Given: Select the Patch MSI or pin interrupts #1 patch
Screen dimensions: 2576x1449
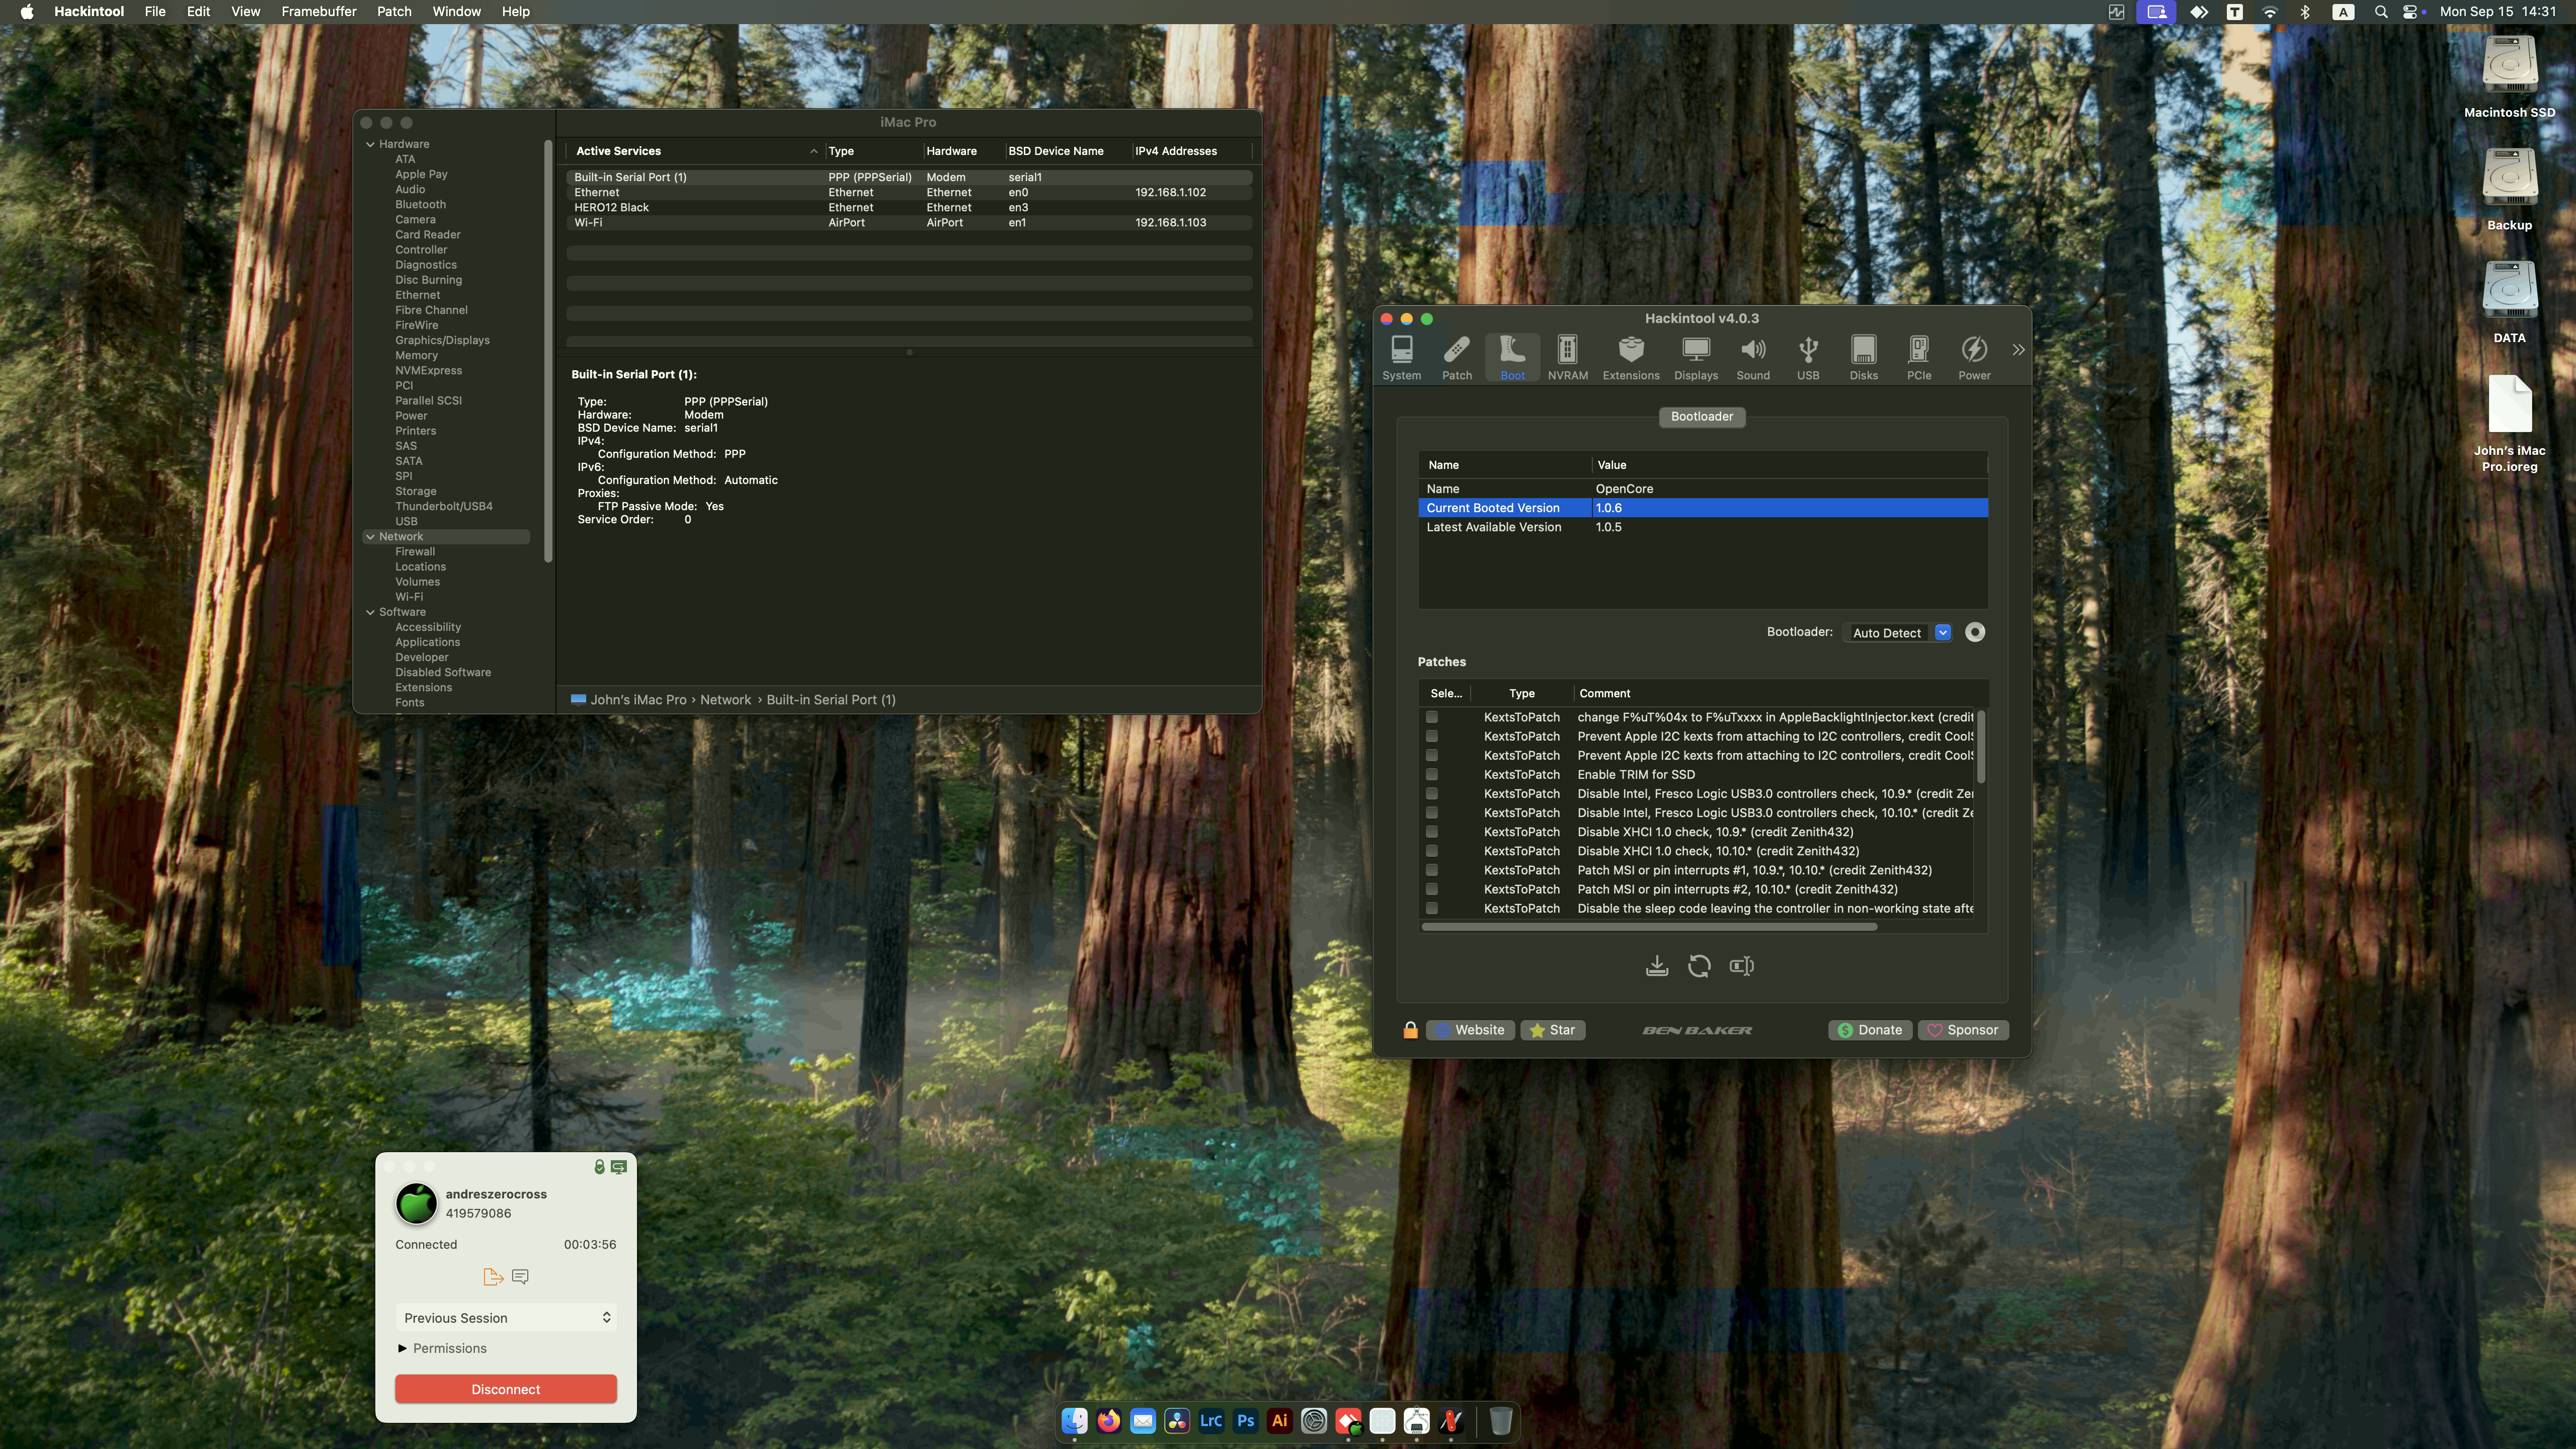Looking at the screenshot, I should [1432, 870].
